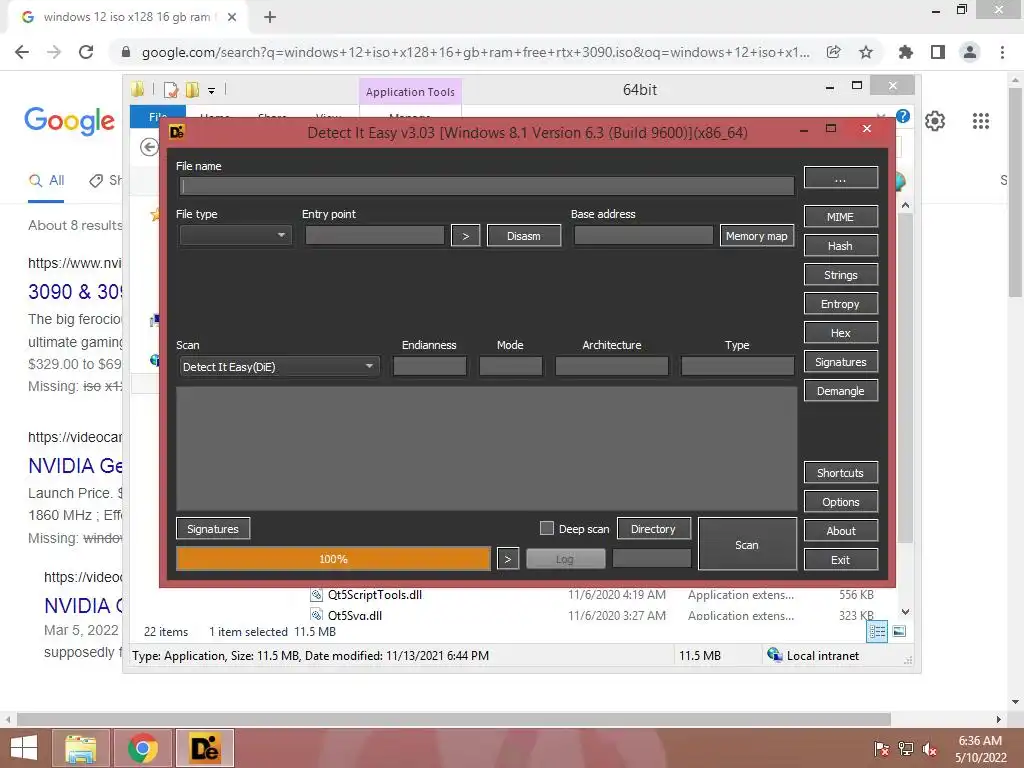
Task: Click the clock showing 6:36 AM
Action: click(x=980, y=741)
